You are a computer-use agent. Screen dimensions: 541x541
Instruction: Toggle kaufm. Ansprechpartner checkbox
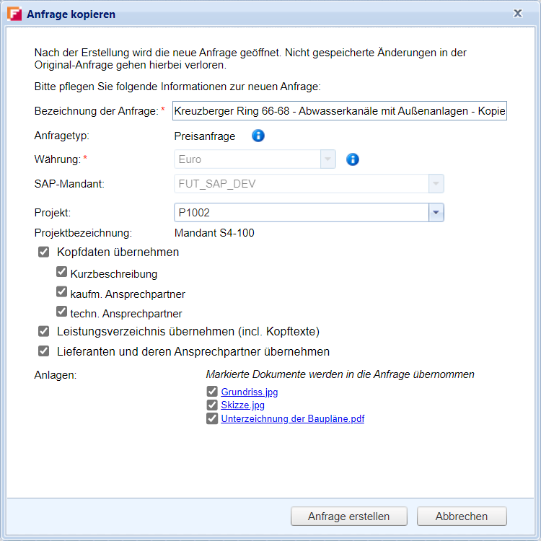61,292
